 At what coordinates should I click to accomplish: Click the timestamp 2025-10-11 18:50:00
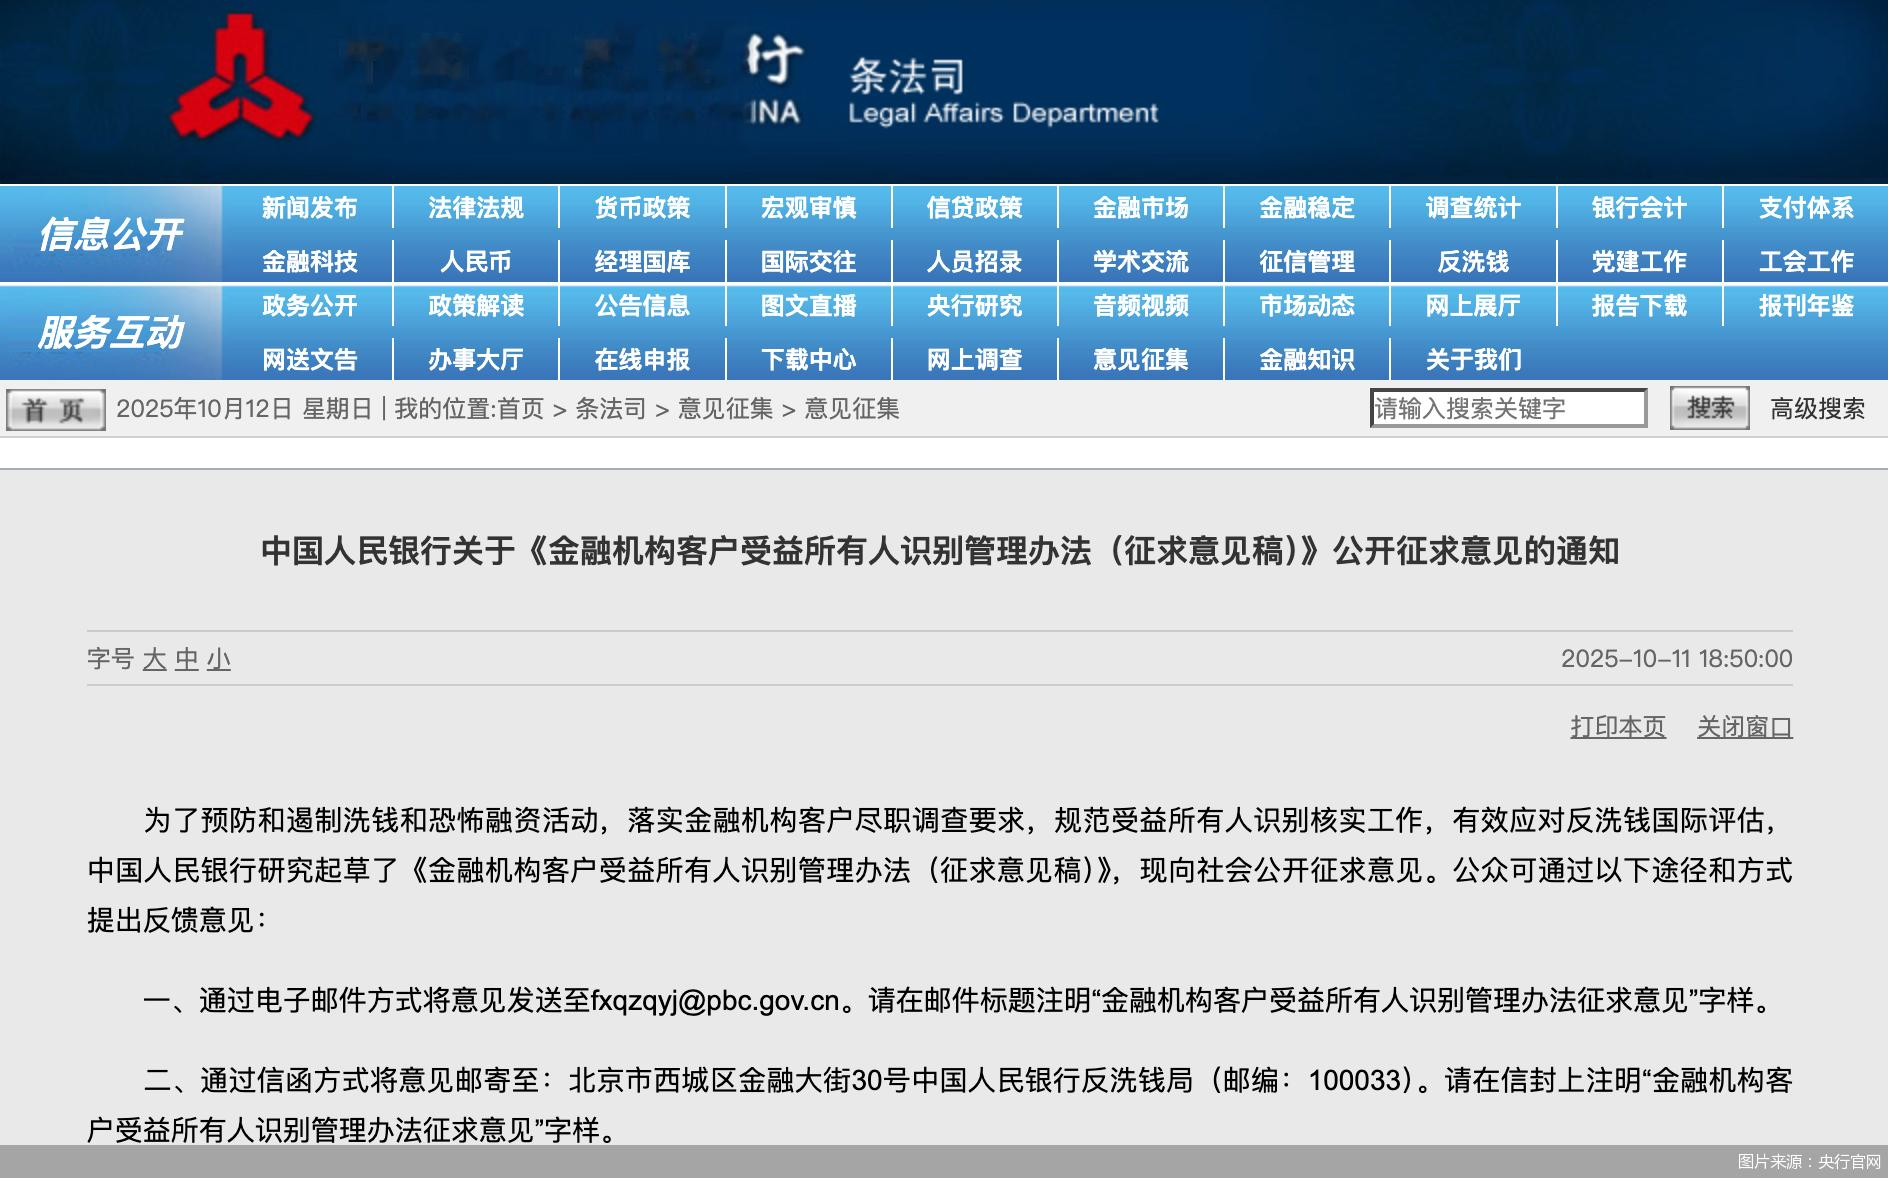point(1676,659)
